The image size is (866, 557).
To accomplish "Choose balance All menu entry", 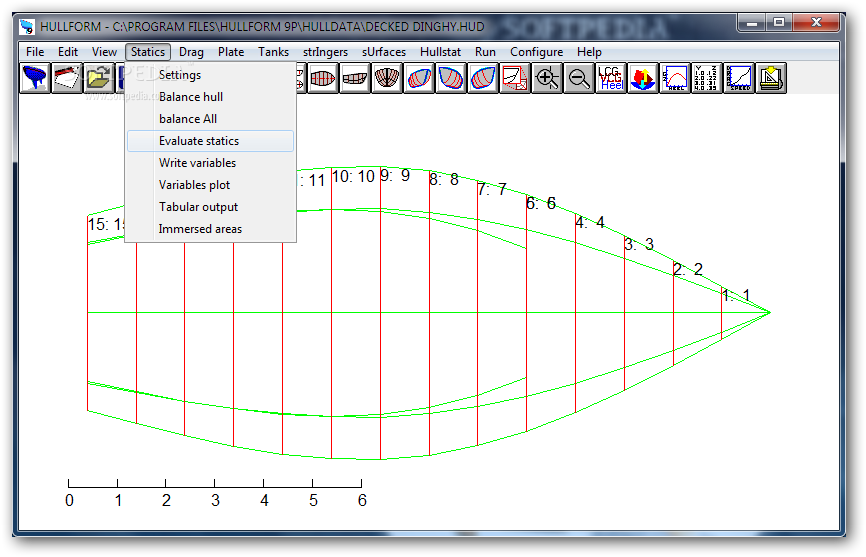I will tap(210, 119).
